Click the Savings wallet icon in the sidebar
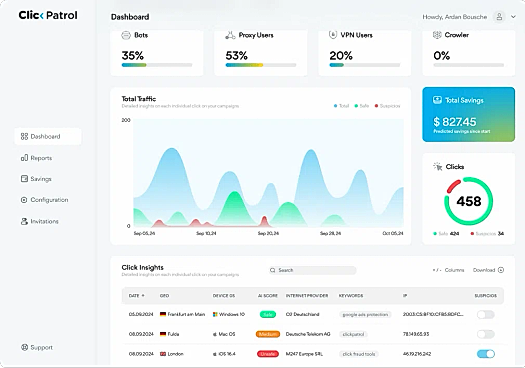Screen dimensions: 525x368 point(24,178)
